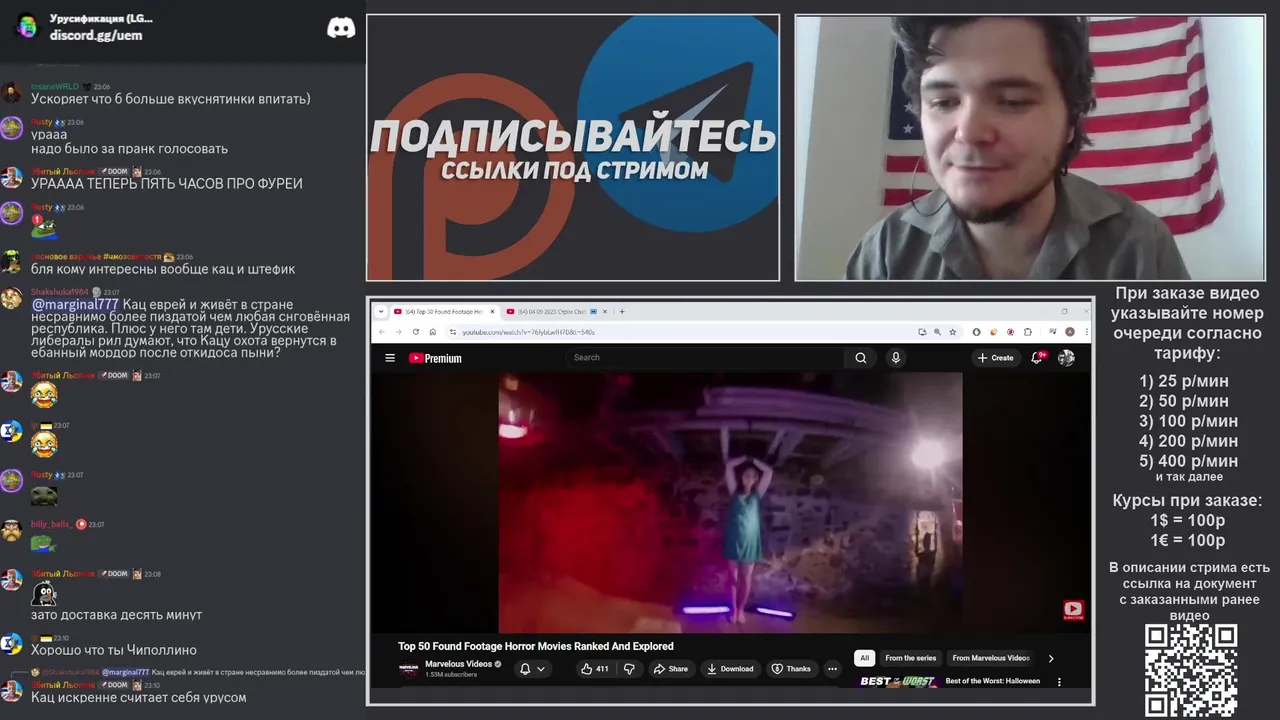Select the All filter chip

(x=864, y=658)
